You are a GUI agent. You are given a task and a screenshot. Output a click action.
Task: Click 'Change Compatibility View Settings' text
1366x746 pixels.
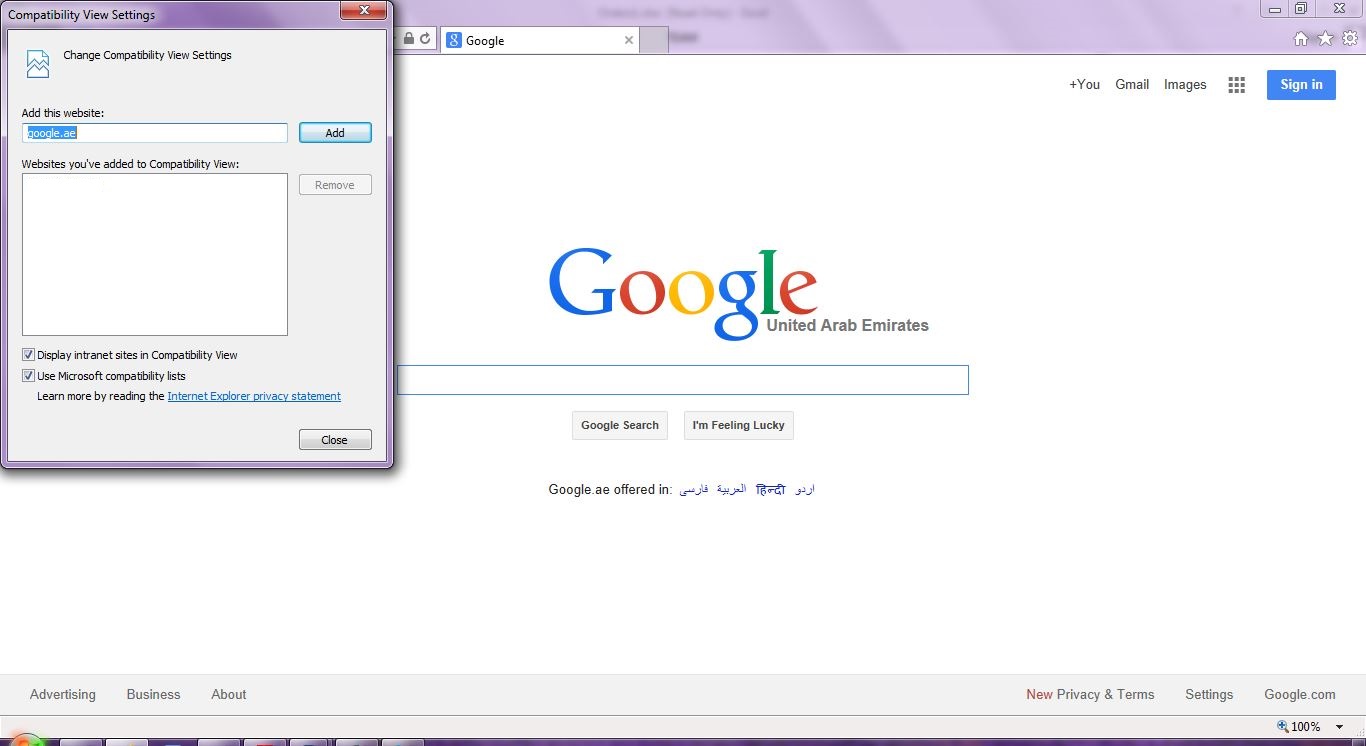tap(147, 55)
